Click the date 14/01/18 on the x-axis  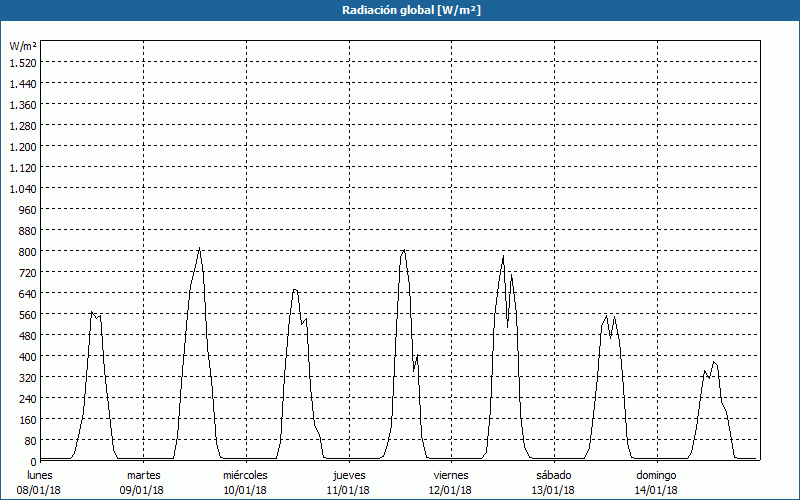[657, 490]
